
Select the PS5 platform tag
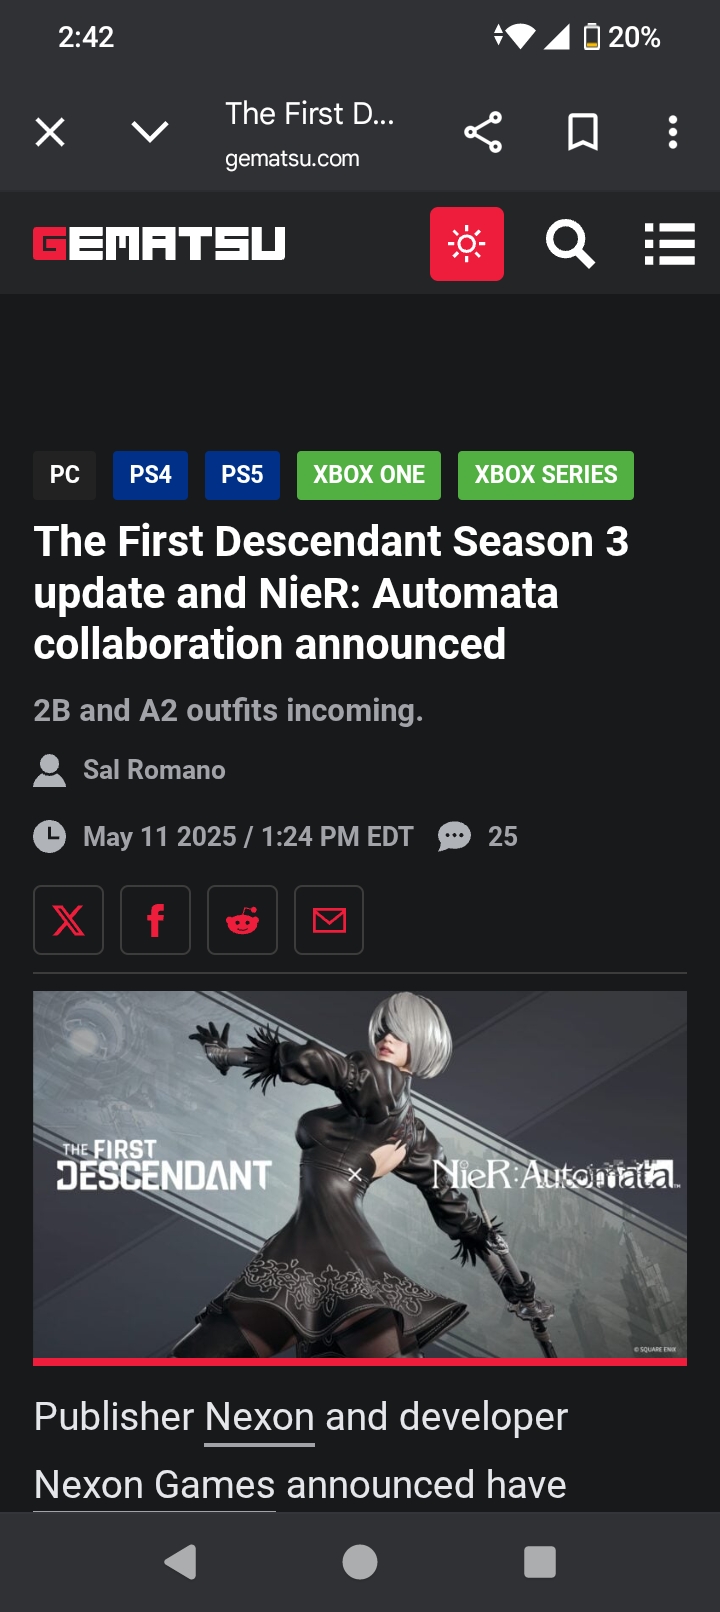tap(242, 475)
